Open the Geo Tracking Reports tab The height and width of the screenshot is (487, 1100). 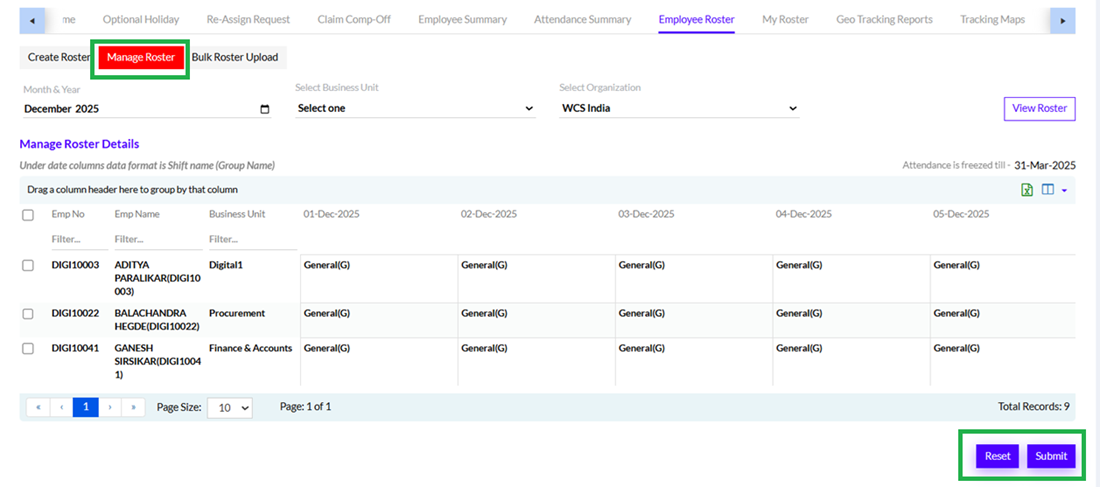(x=883, y=19)
